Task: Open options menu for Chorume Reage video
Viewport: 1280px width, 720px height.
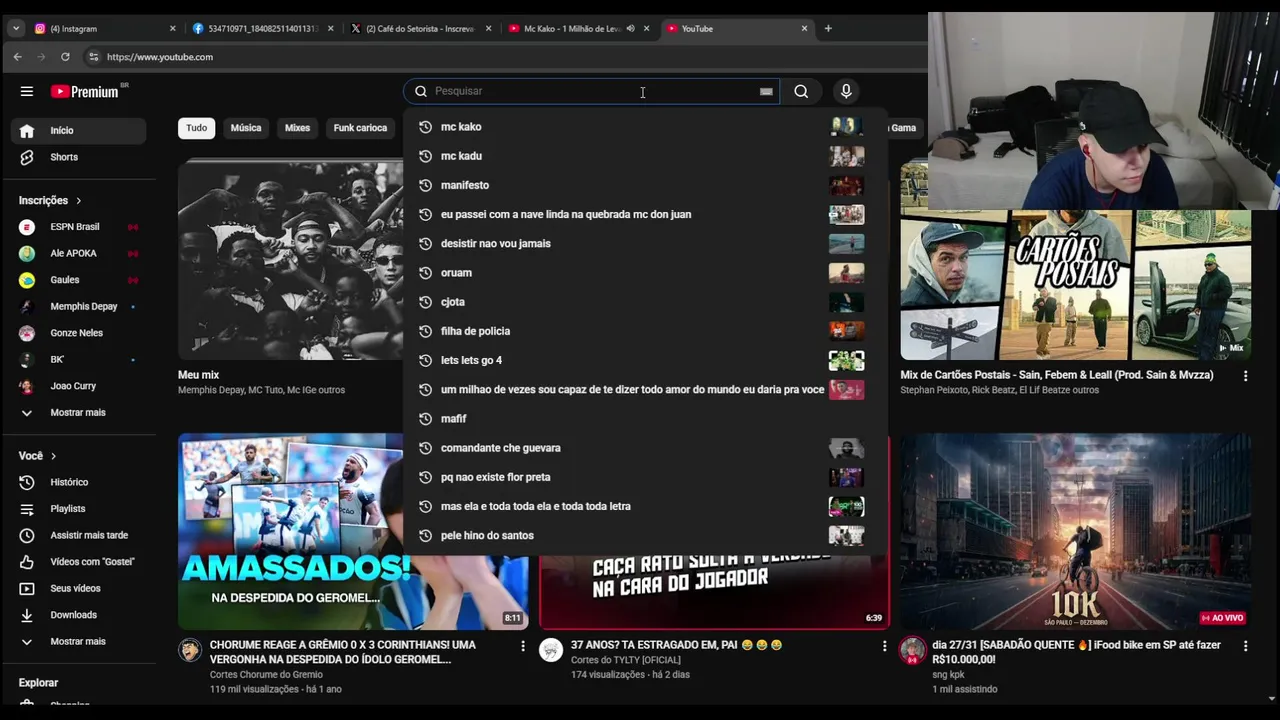Action: click(x=522, y=646)
